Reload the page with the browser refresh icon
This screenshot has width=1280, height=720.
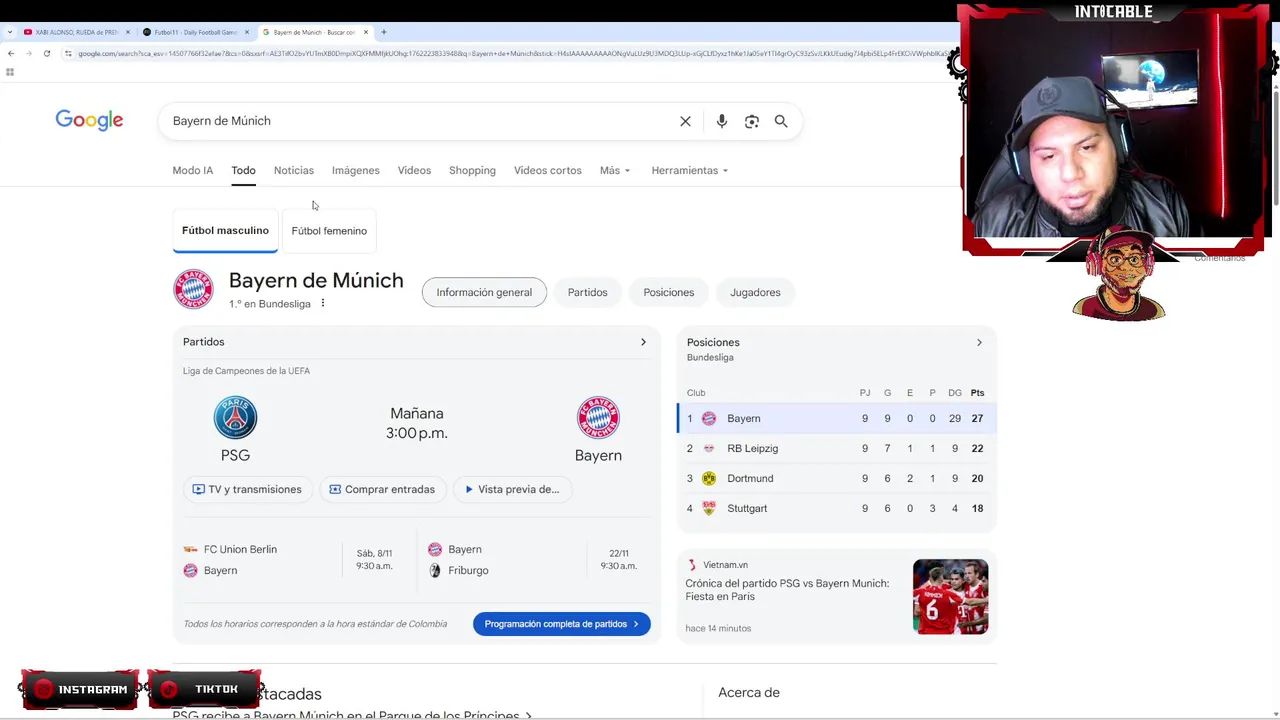click(46, 53)
